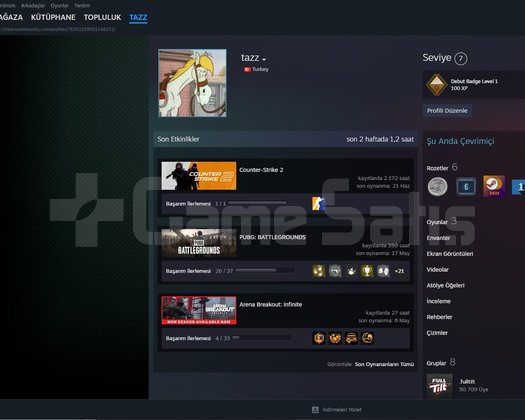This screenshot has height=420, width=525.
Task: Show remaining +21 PUBG achievements
Action: tap(399, 271)
